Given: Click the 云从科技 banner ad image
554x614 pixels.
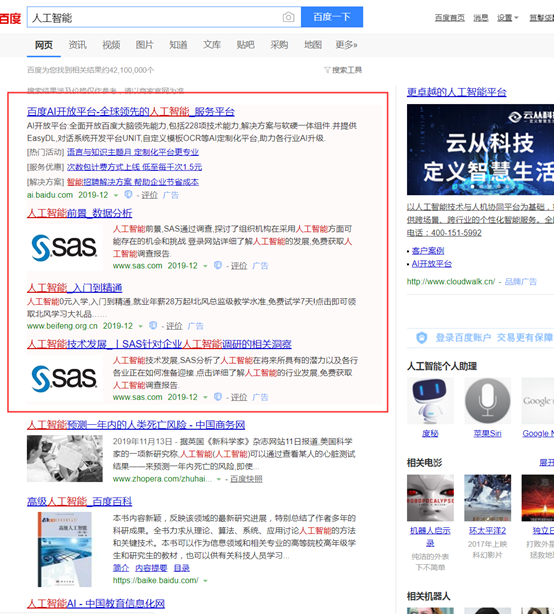Looking at the screenshot, I should [x=480, y=150].
